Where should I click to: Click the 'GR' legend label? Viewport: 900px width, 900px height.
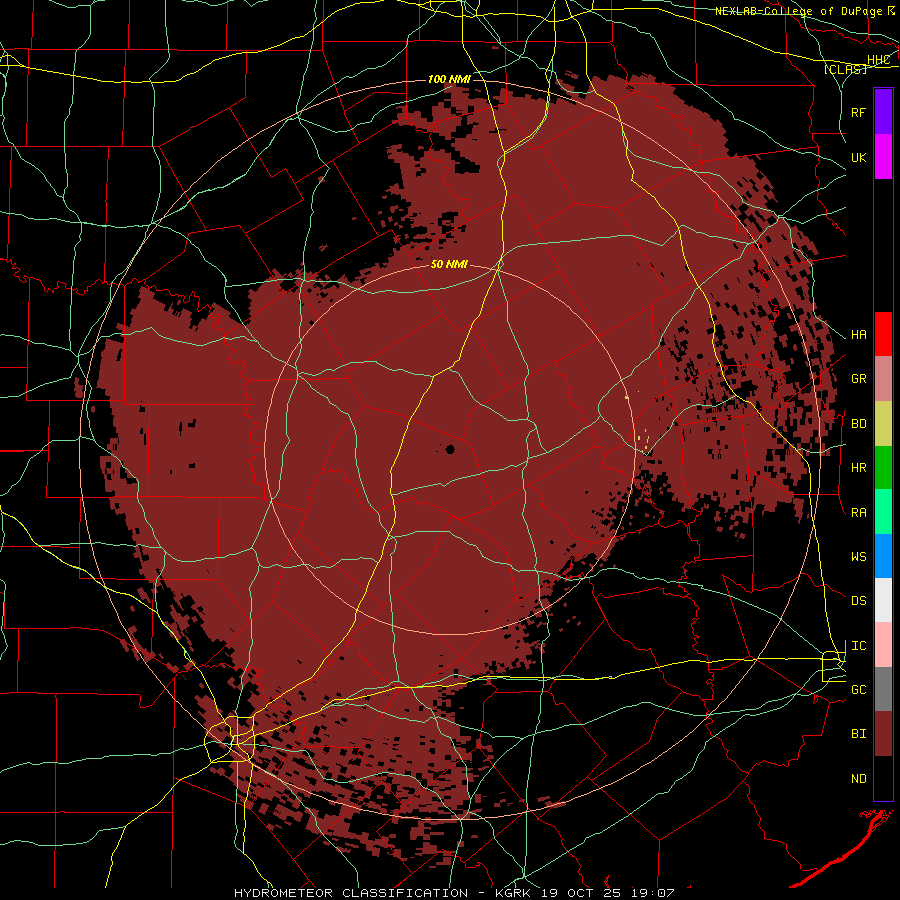859,379
